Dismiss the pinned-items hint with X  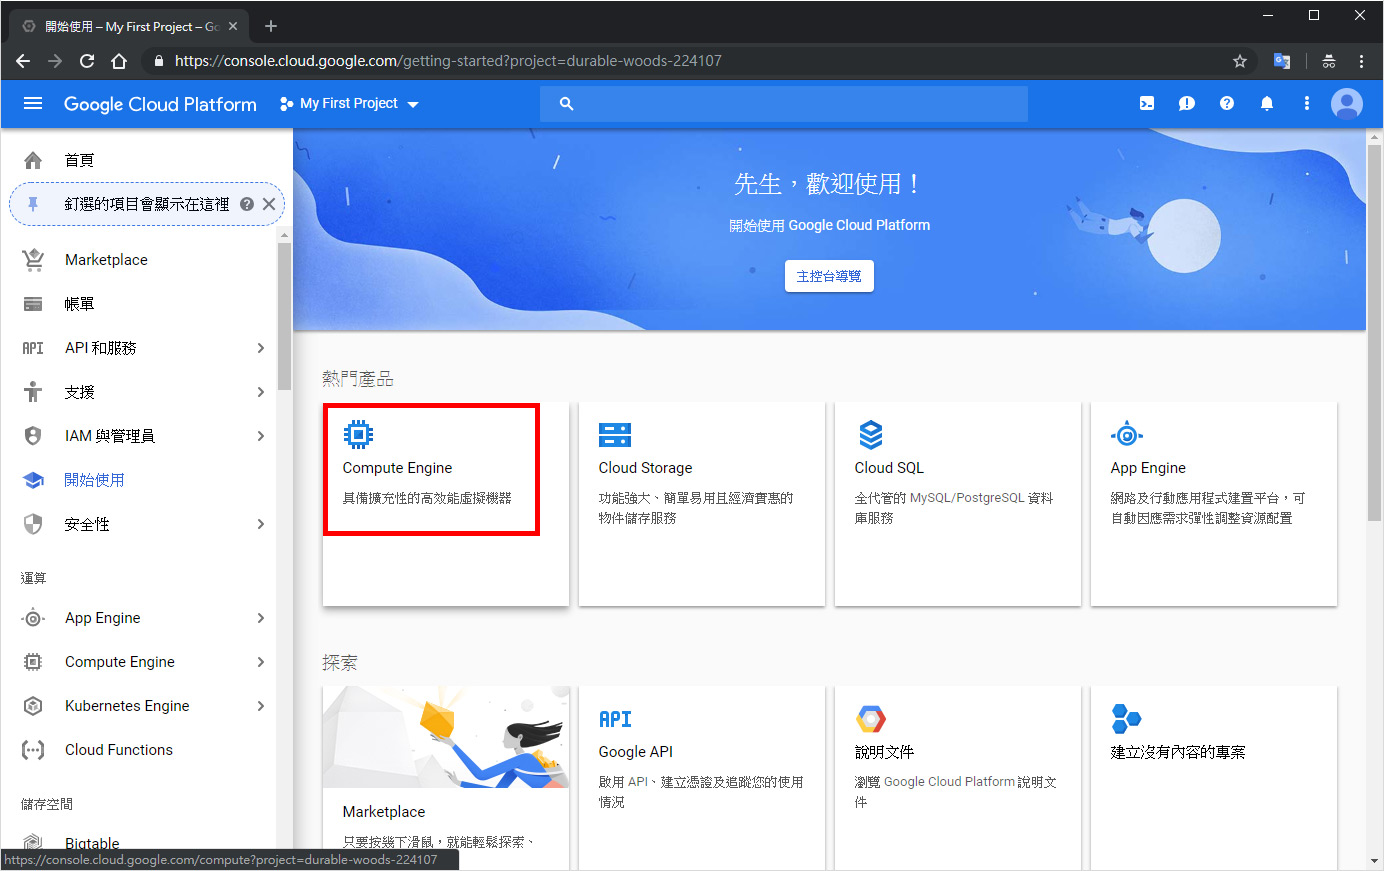click(269, 204)
